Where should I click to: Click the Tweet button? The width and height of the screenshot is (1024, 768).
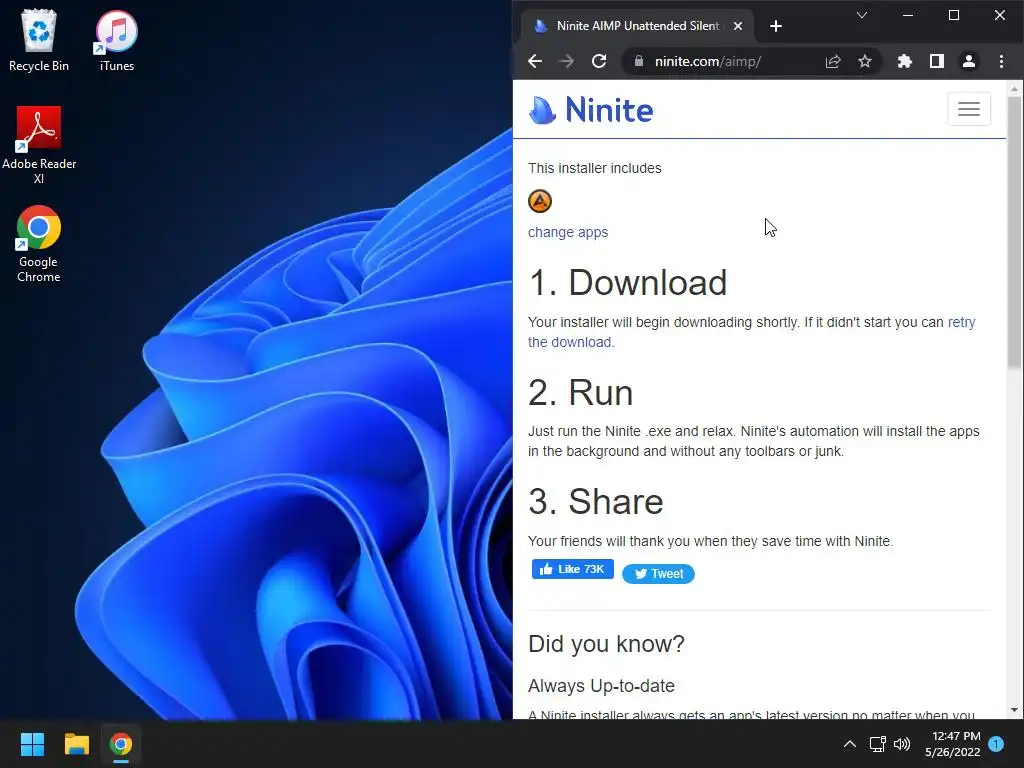658,573
